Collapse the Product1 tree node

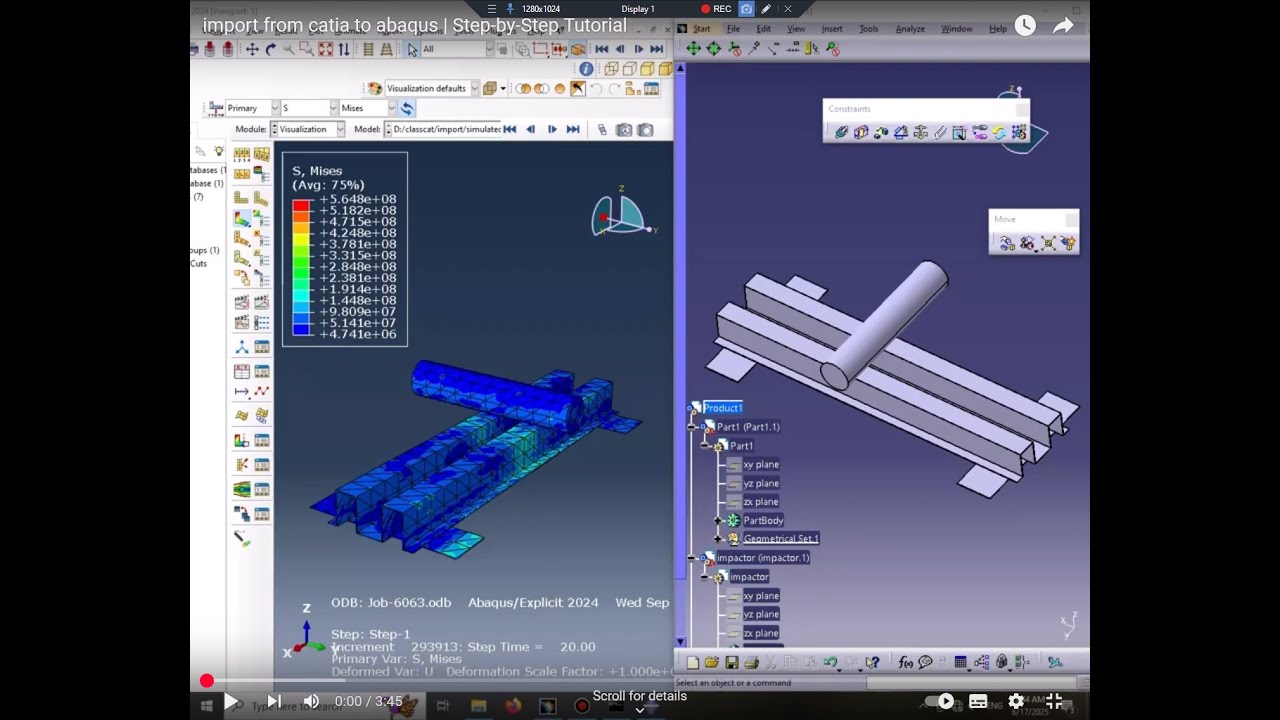(x=692, y=408)
